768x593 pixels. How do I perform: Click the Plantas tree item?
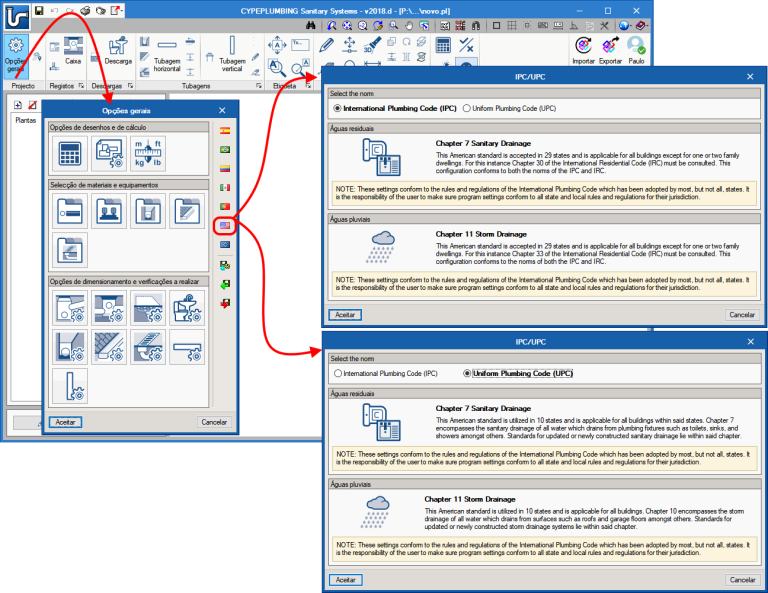tap(25, 120)
